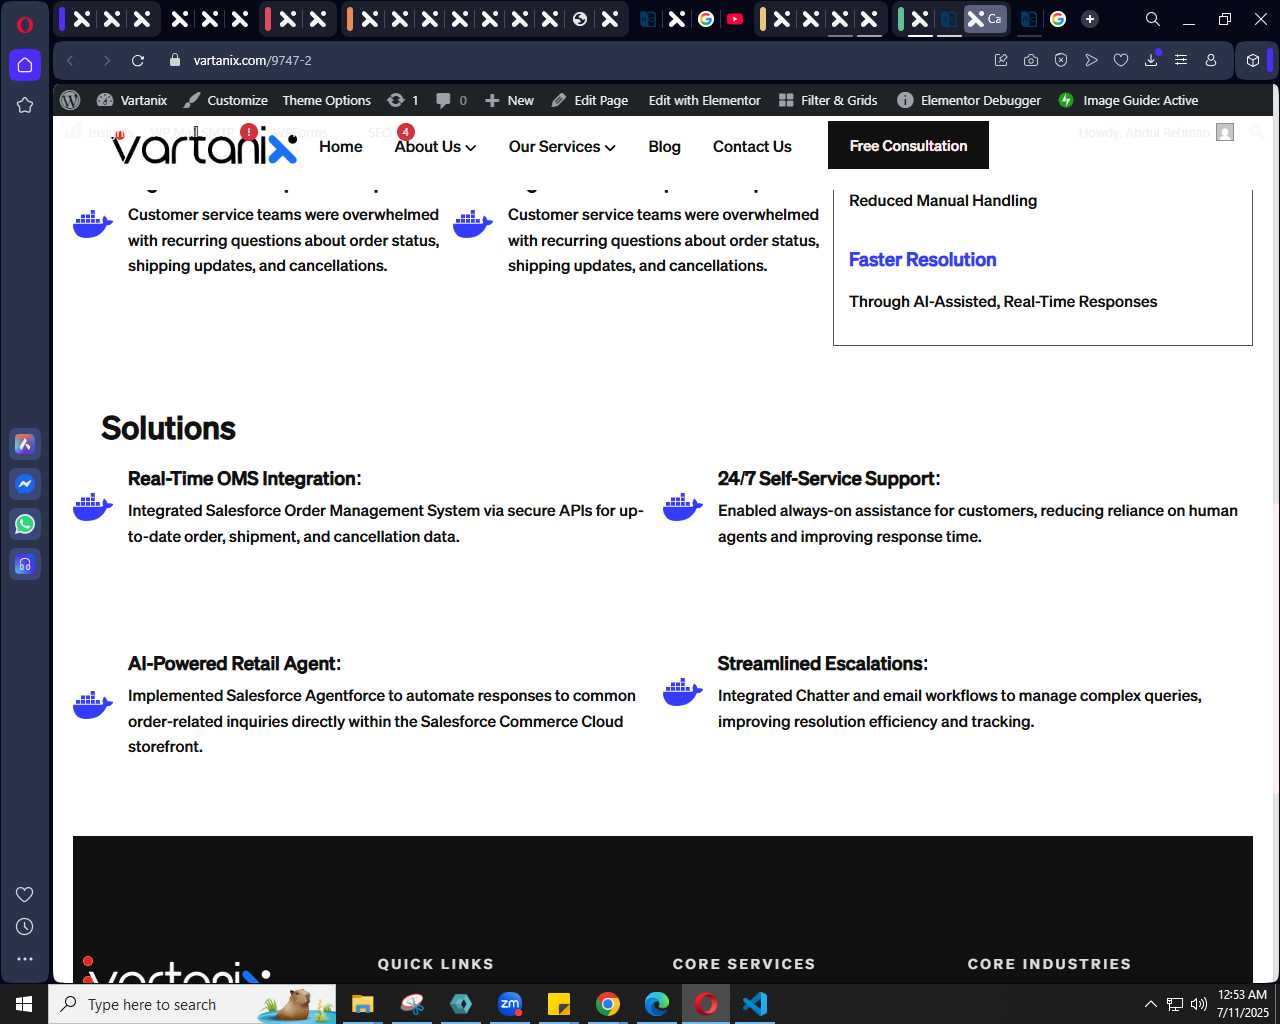Viewport: 1280px width, 1024px height.
Task: Open Pinboards heart icon in the sidebar
Action: click(x=25, y=894)
